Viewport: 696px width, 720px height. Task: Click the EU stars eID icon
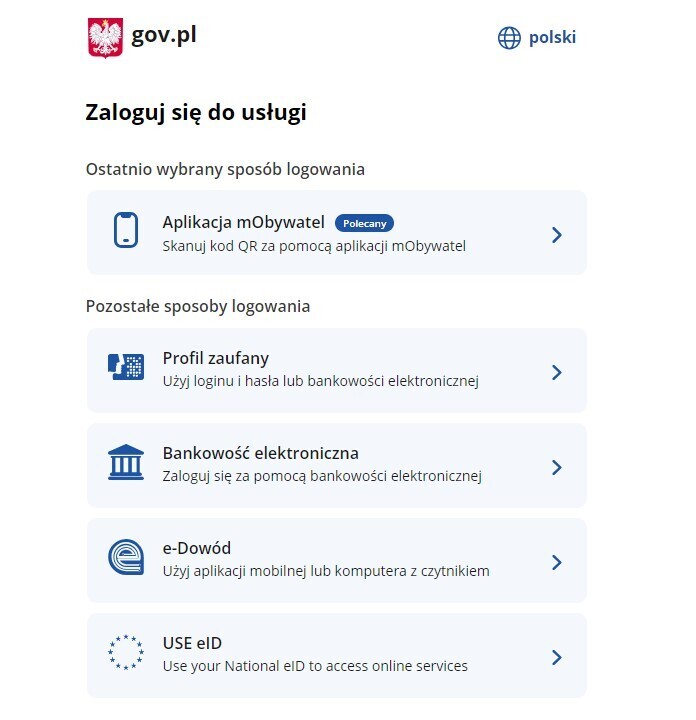pyautogui.click(x=126, y=652)
